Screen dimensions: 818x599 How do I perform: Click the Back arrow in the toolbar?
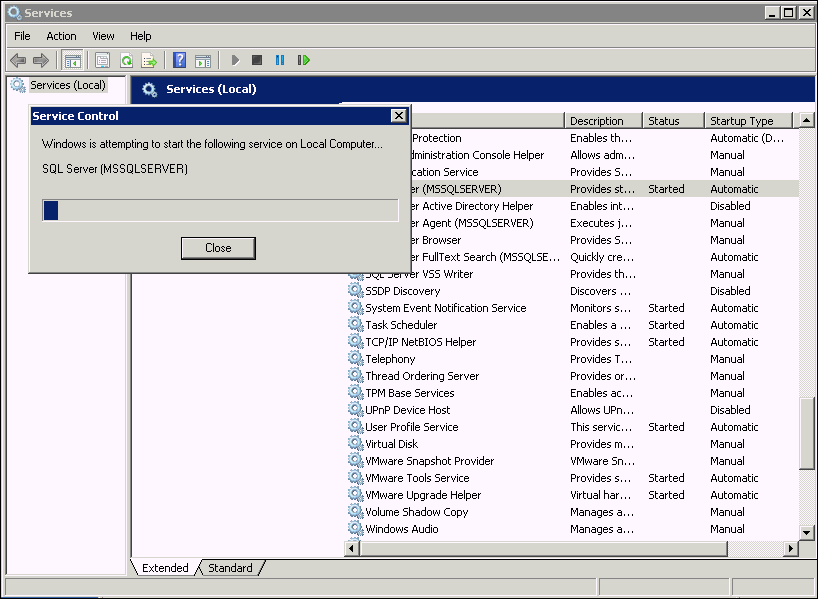tap(18, 60)
